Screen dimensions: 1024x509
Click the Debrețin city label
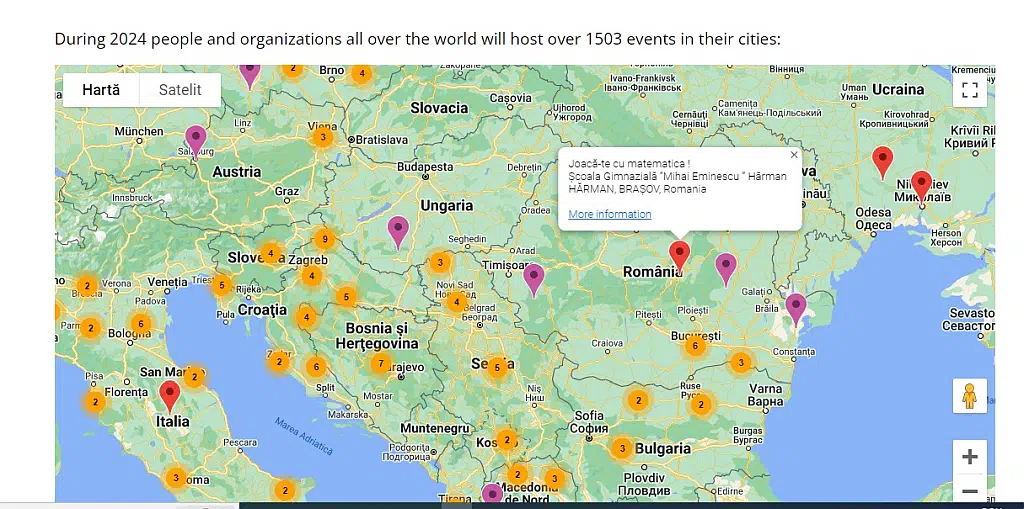point(524,167)
